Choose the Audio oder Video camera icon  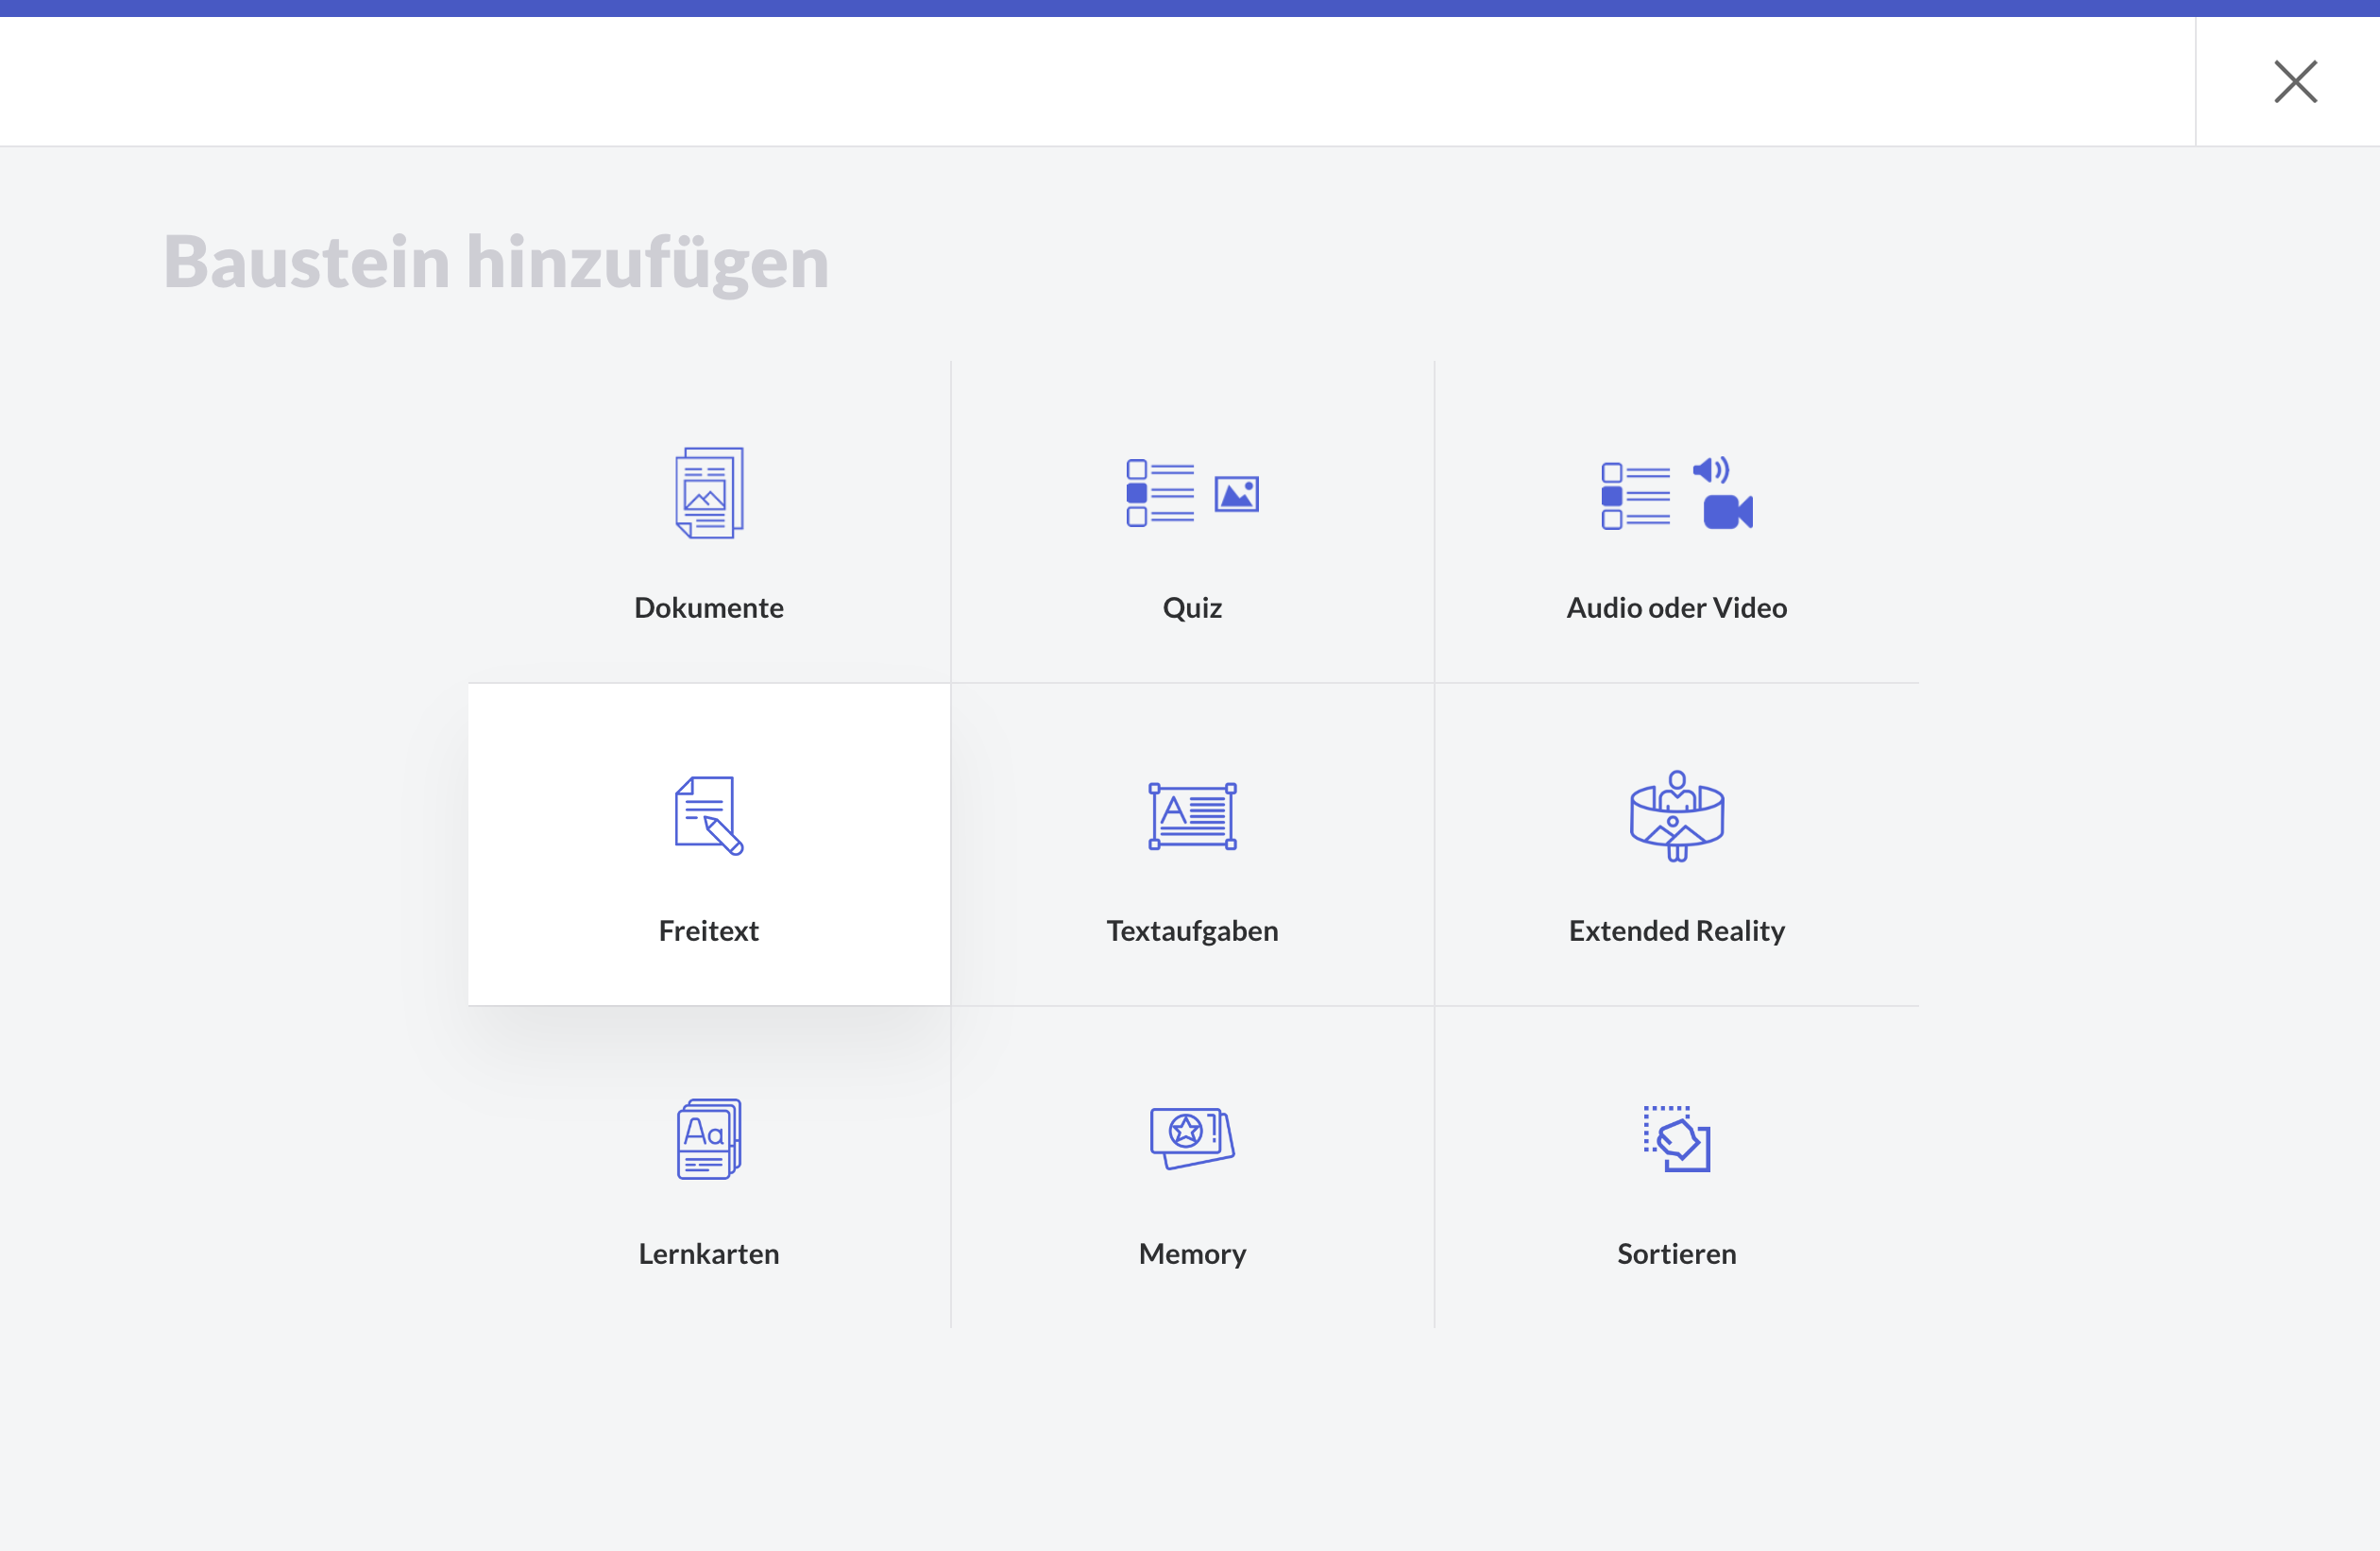[1676, 493]
